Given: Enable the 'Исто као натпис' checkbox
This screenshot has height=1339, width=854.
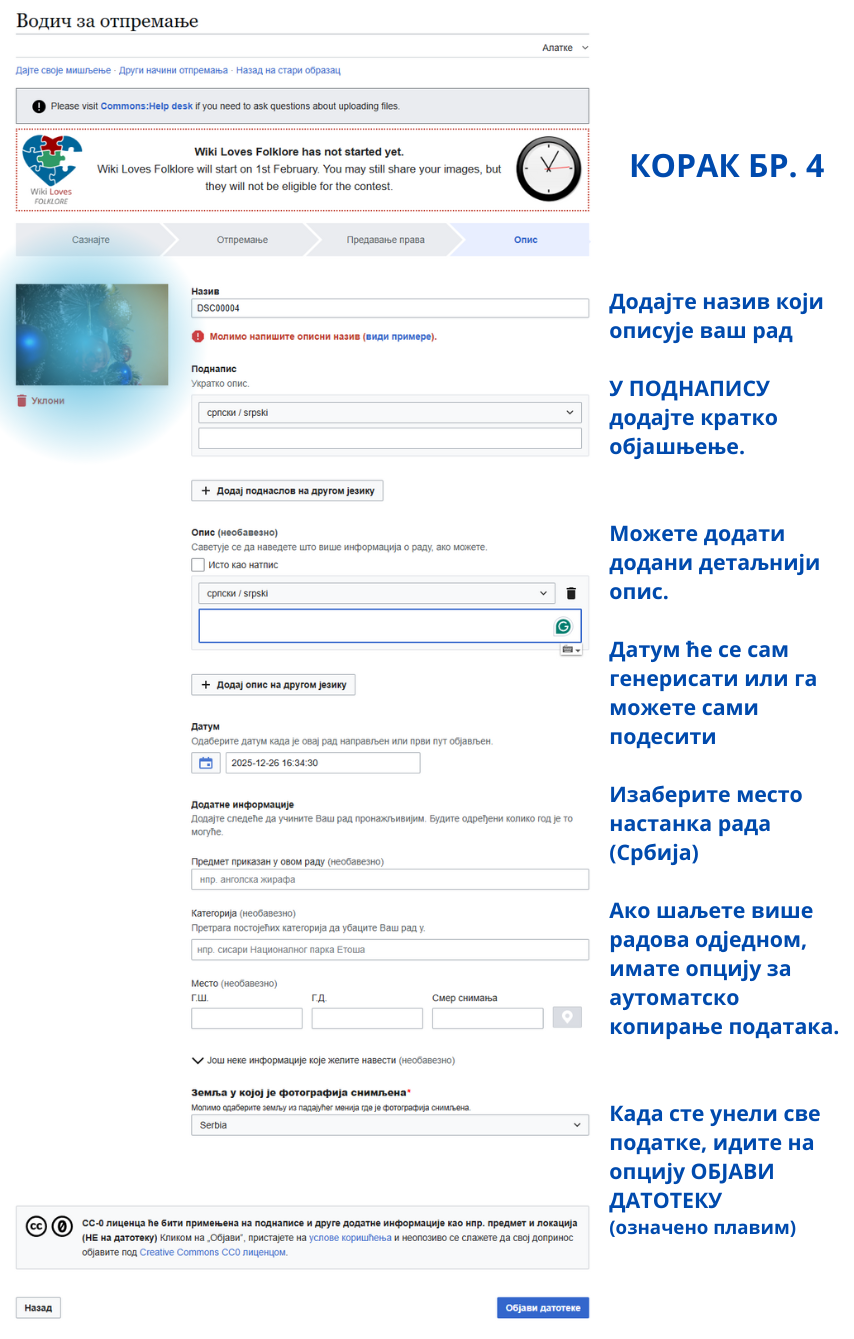Looking at the screenshot, I should click(x=198, y=565).
